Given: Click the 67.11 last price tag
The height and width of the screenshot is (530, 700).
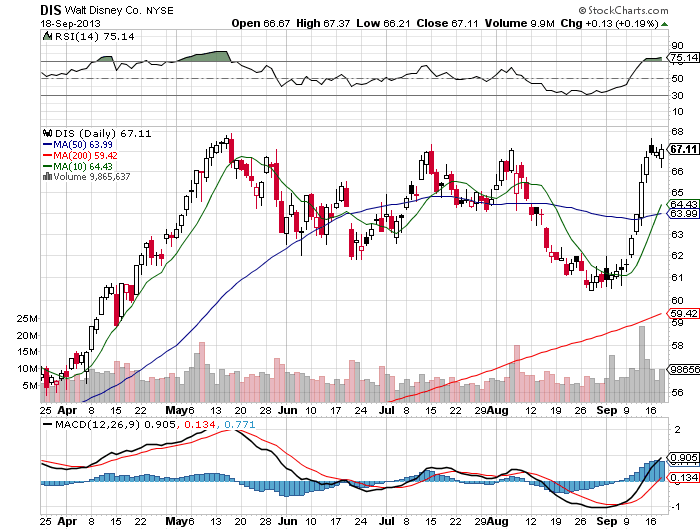Looking at the screenshot, I should [x=683, y=149].
